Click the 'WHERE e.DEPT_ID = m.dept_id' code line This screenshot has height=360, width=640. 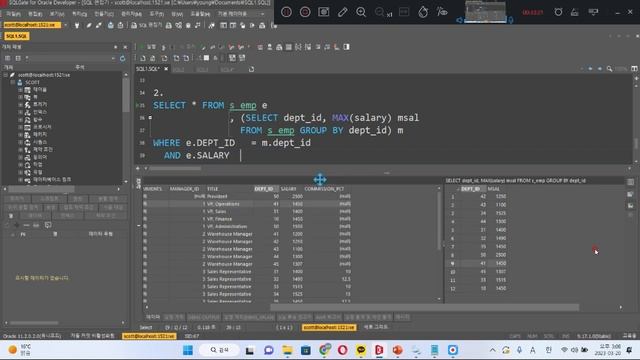232,143
